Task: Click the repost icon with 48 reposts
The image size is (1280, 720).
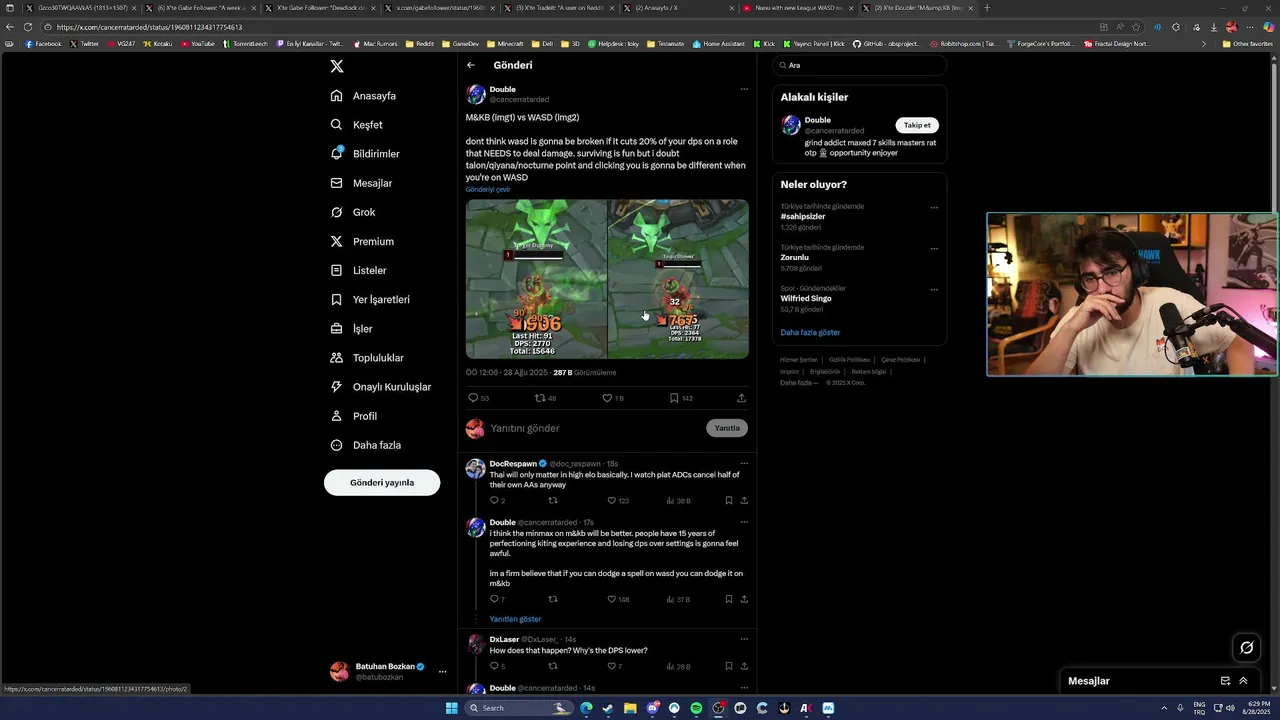Action: tap(540, 398)
